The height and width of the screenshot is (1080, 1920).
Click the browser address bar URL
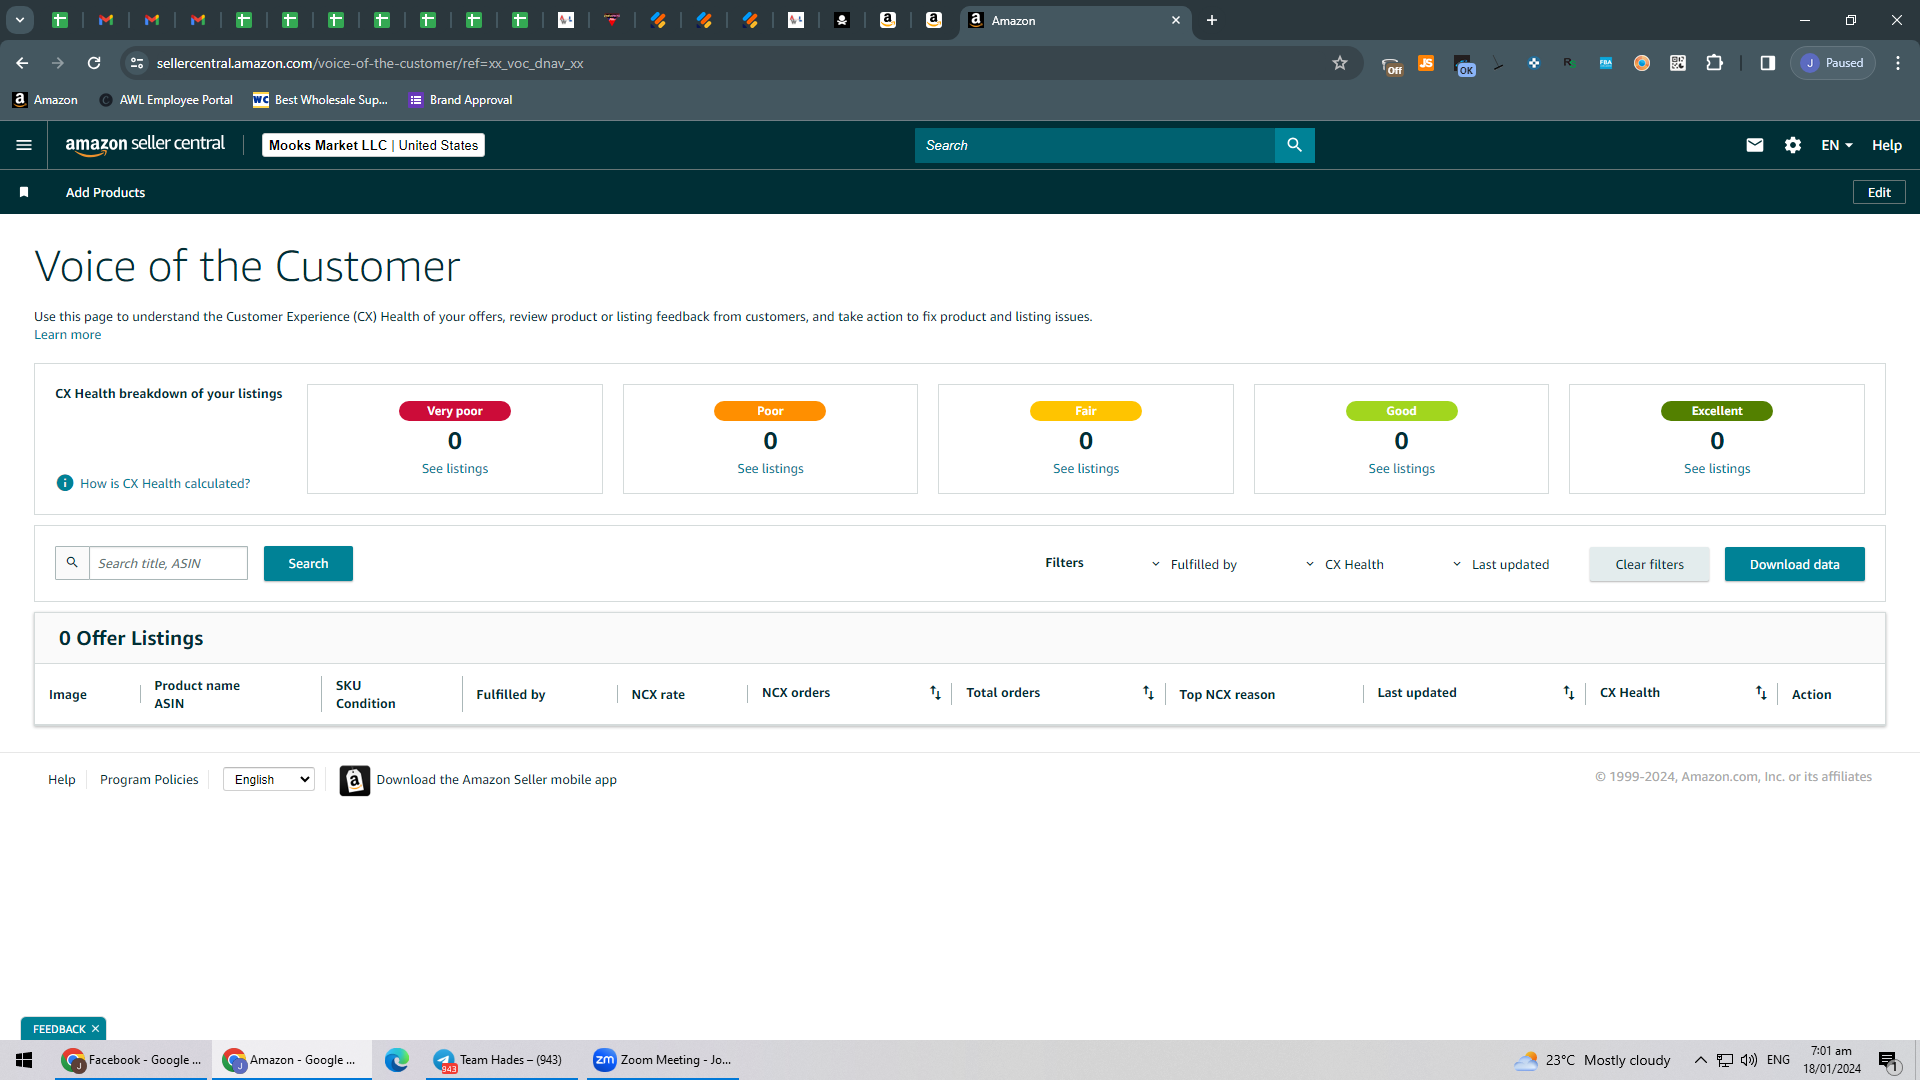[x=370, y=63]
